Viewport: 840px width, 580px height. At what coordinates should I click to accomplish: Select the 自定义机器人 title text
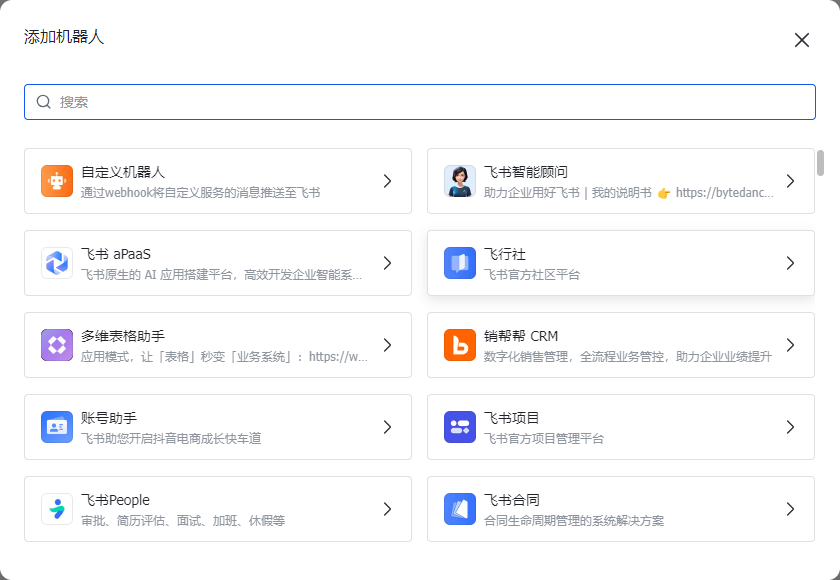(x=123, y=172)
